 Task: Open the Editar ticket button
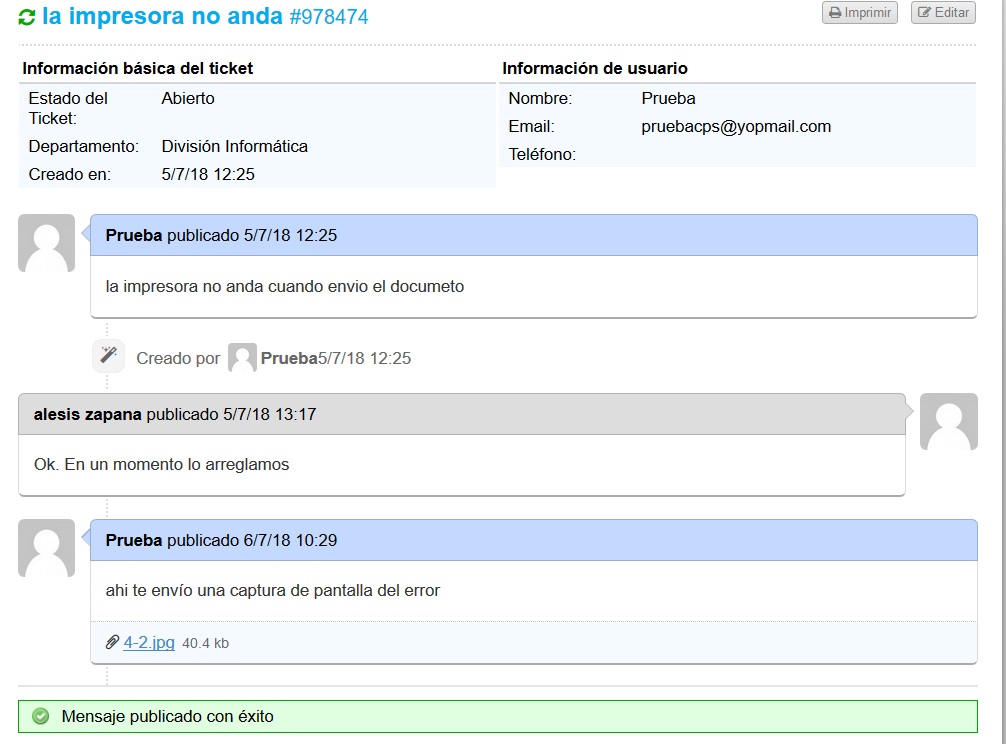(x=942, y=13)
